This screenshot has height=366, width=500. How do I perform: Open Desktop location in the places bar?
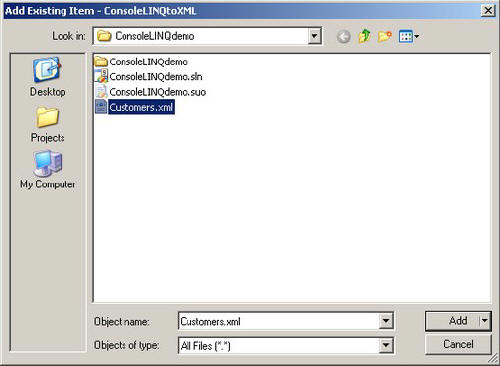47,77
